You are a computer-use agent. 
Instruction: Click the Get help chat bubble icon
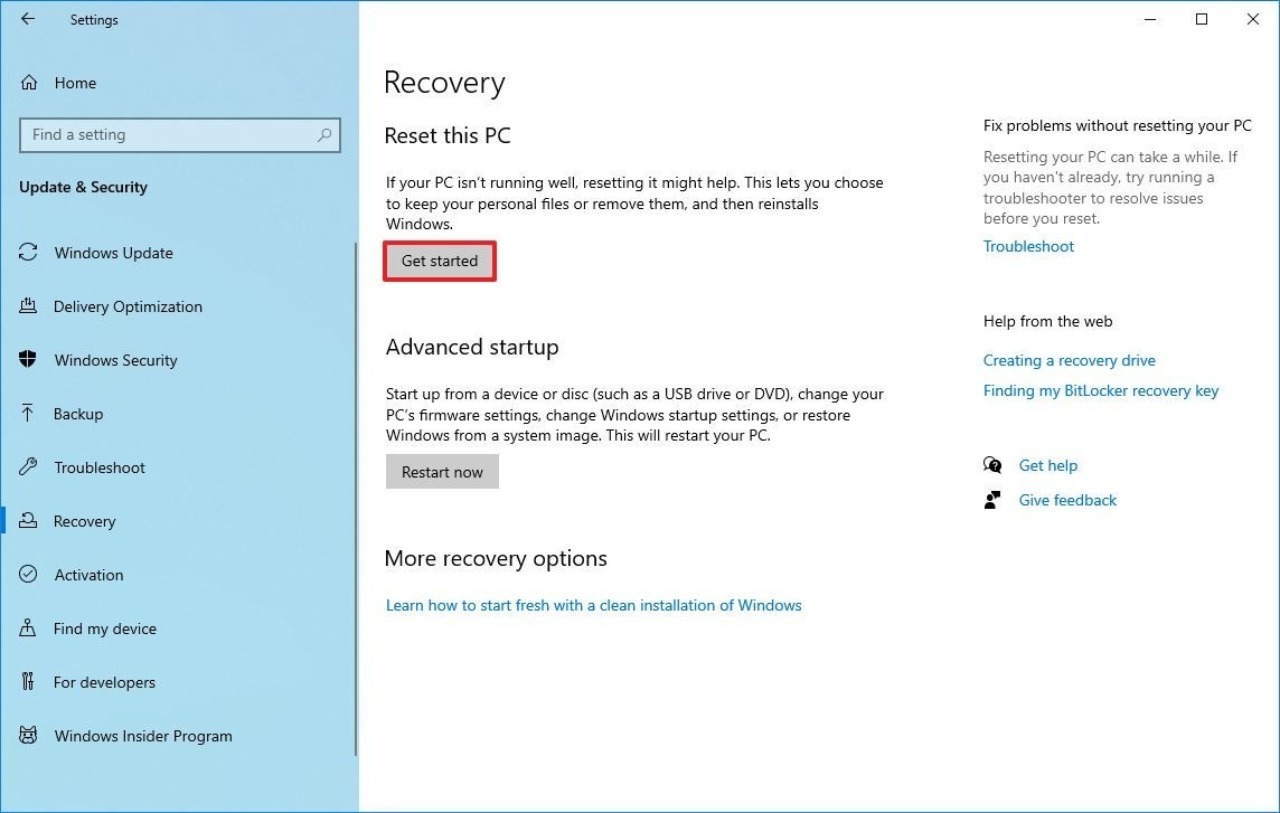993,465
